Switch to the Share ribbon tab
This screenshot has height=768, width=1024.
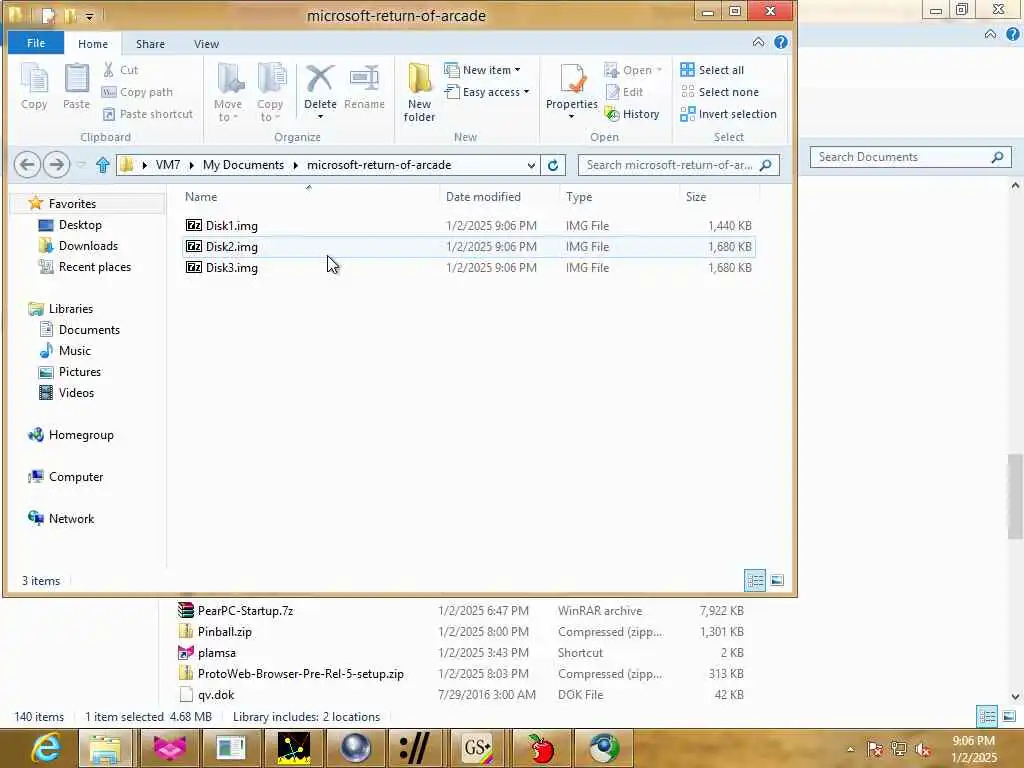coord(150,44)
